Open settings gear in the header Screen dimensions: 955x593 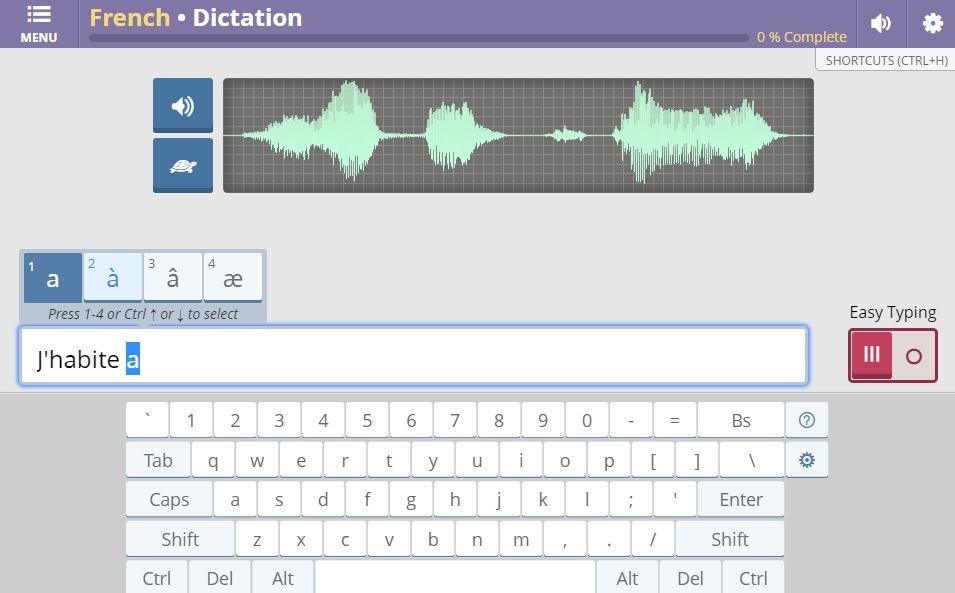[932, 24]
